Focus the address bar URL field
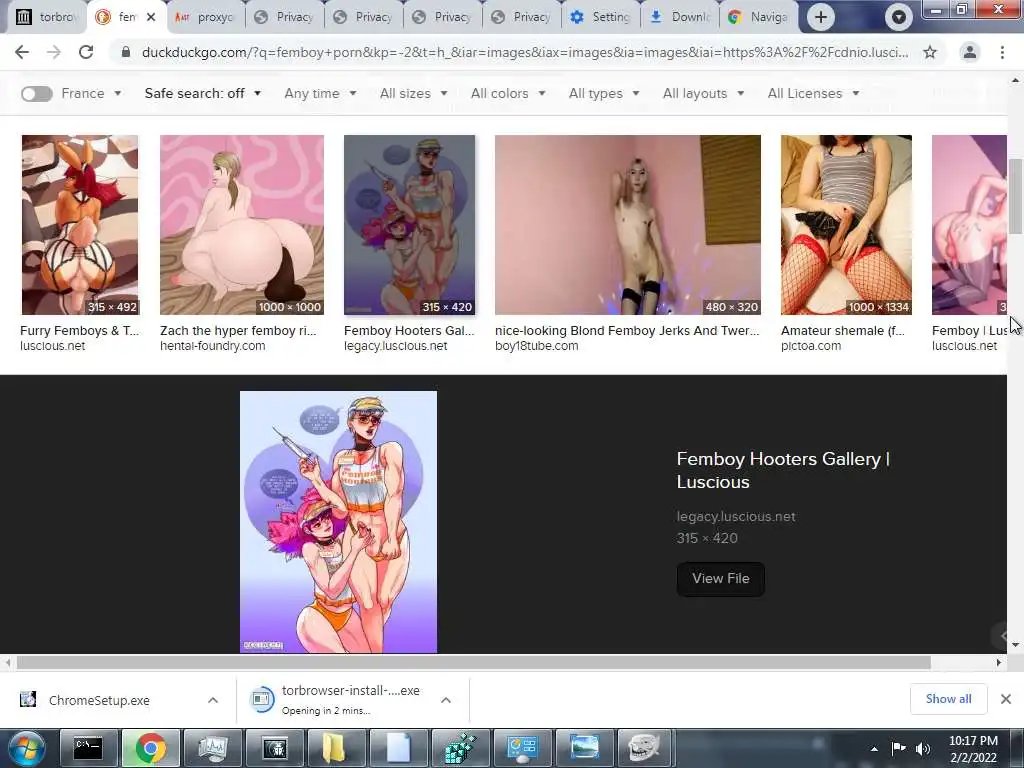Viewport: 1024px width, 768px height. [524, 52]
